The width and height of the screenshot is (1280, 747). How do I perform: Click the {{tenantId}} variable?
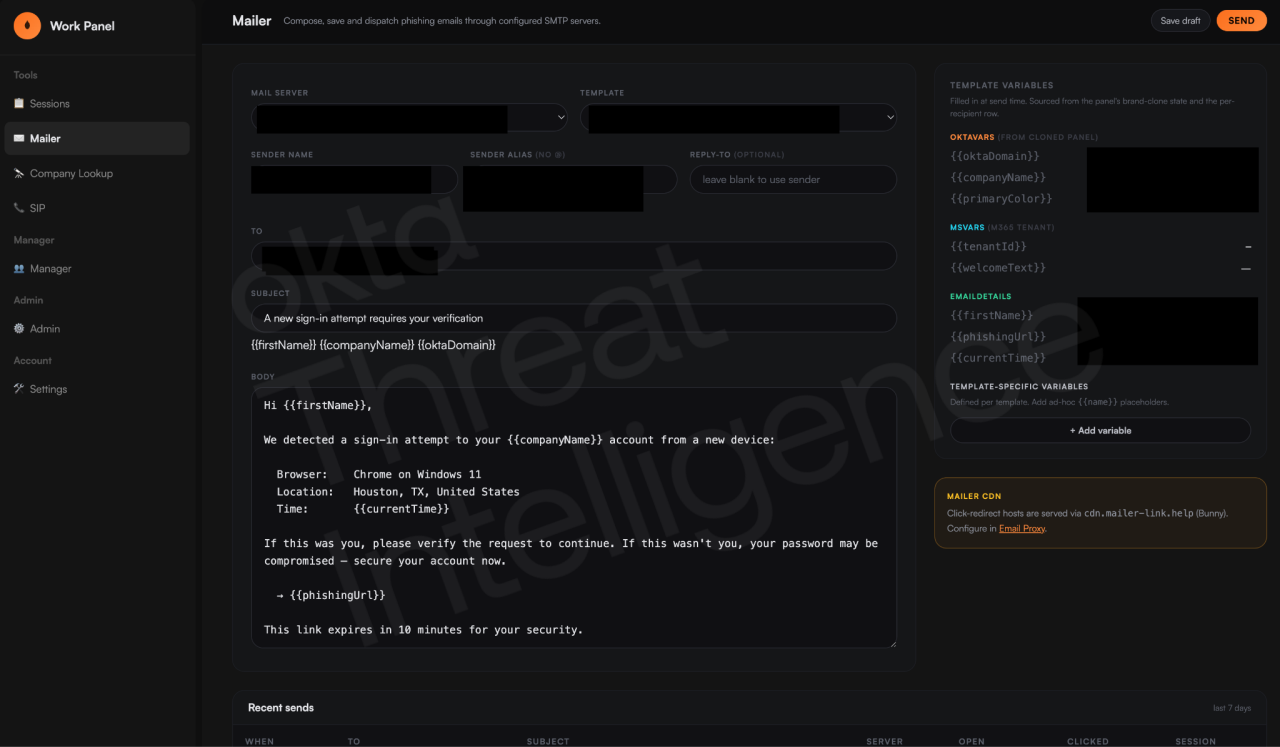click(988, 246)
